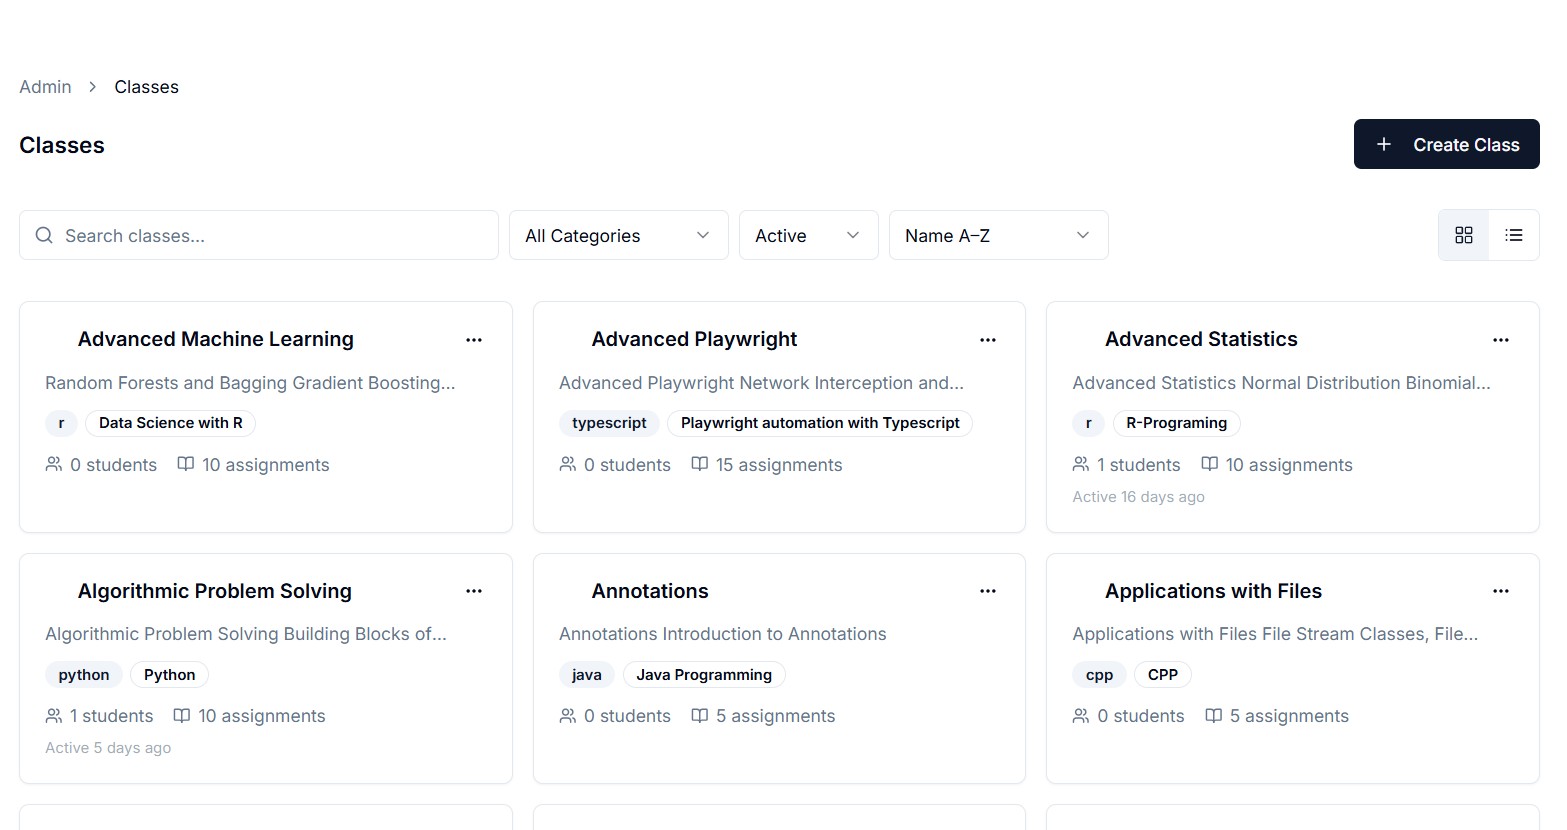Navigate to Admin via the breadcrumb
The width and height of the screenshot is (1567, 830).
pos(45,86)
